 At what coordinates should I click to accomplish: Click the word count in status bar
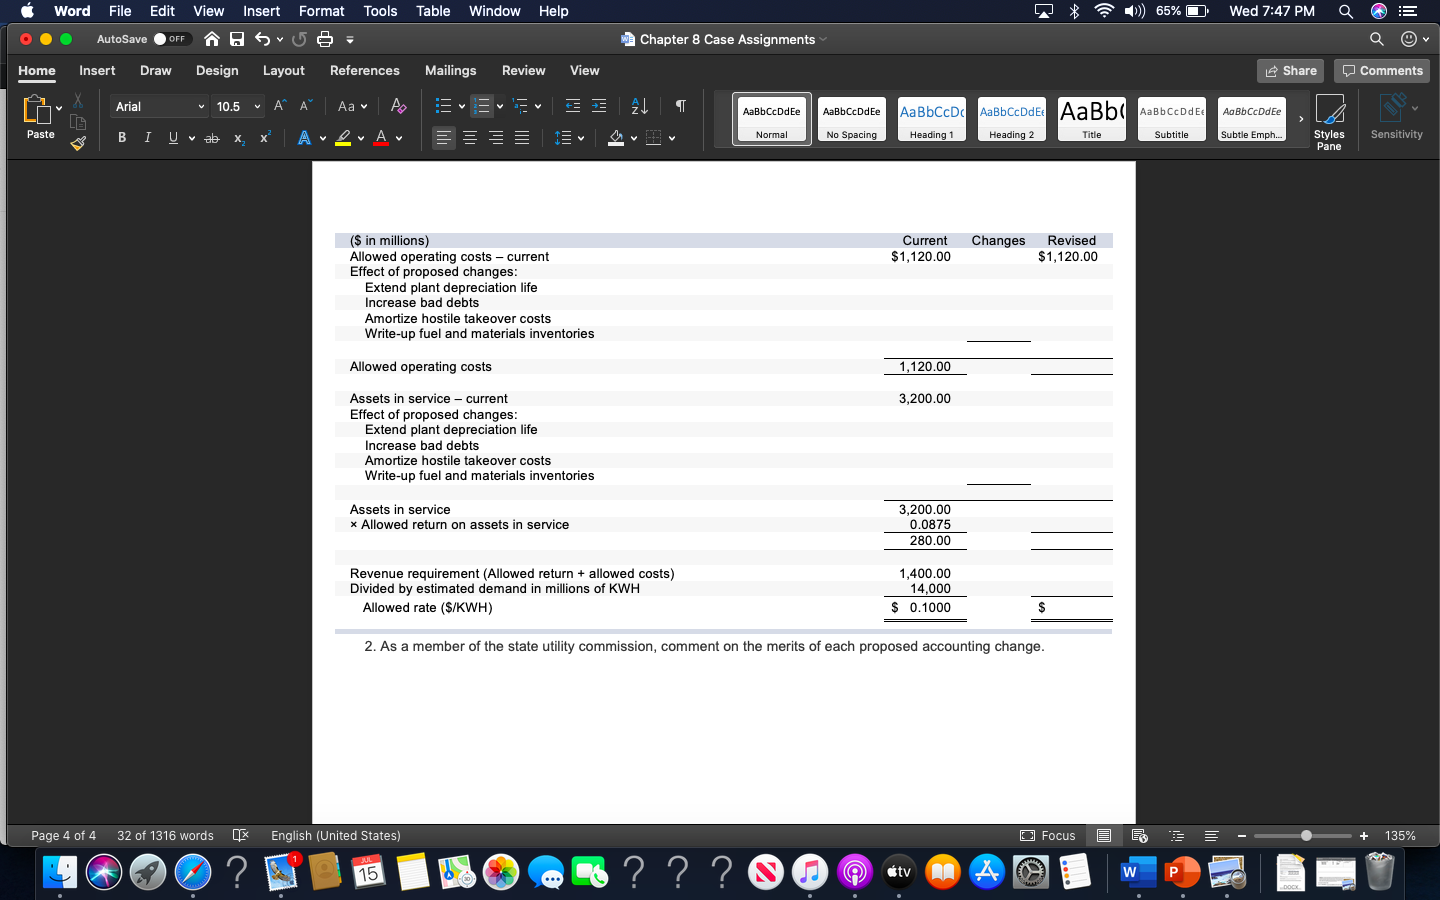coord(165,836)
